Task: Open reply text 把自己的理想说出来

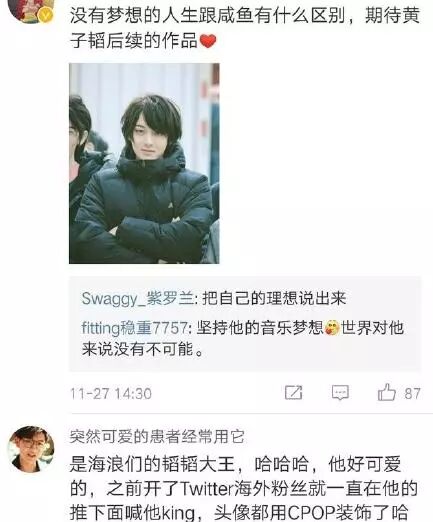Action: coord(274,298)
